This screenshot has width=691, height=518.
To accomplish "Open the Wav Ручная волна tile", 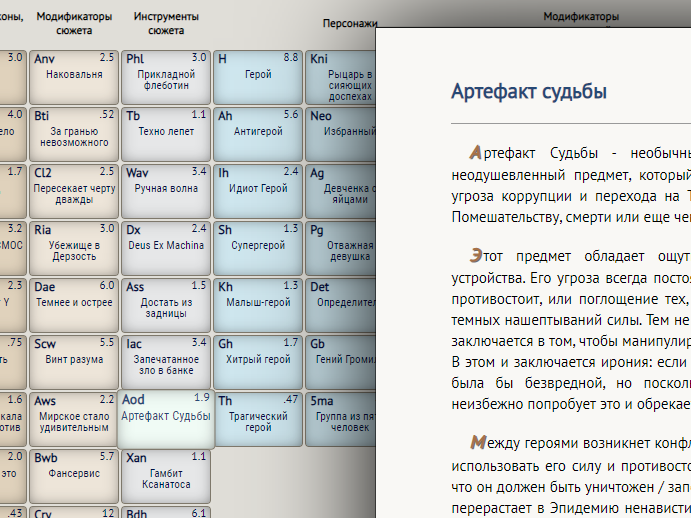I will (166, 191).
